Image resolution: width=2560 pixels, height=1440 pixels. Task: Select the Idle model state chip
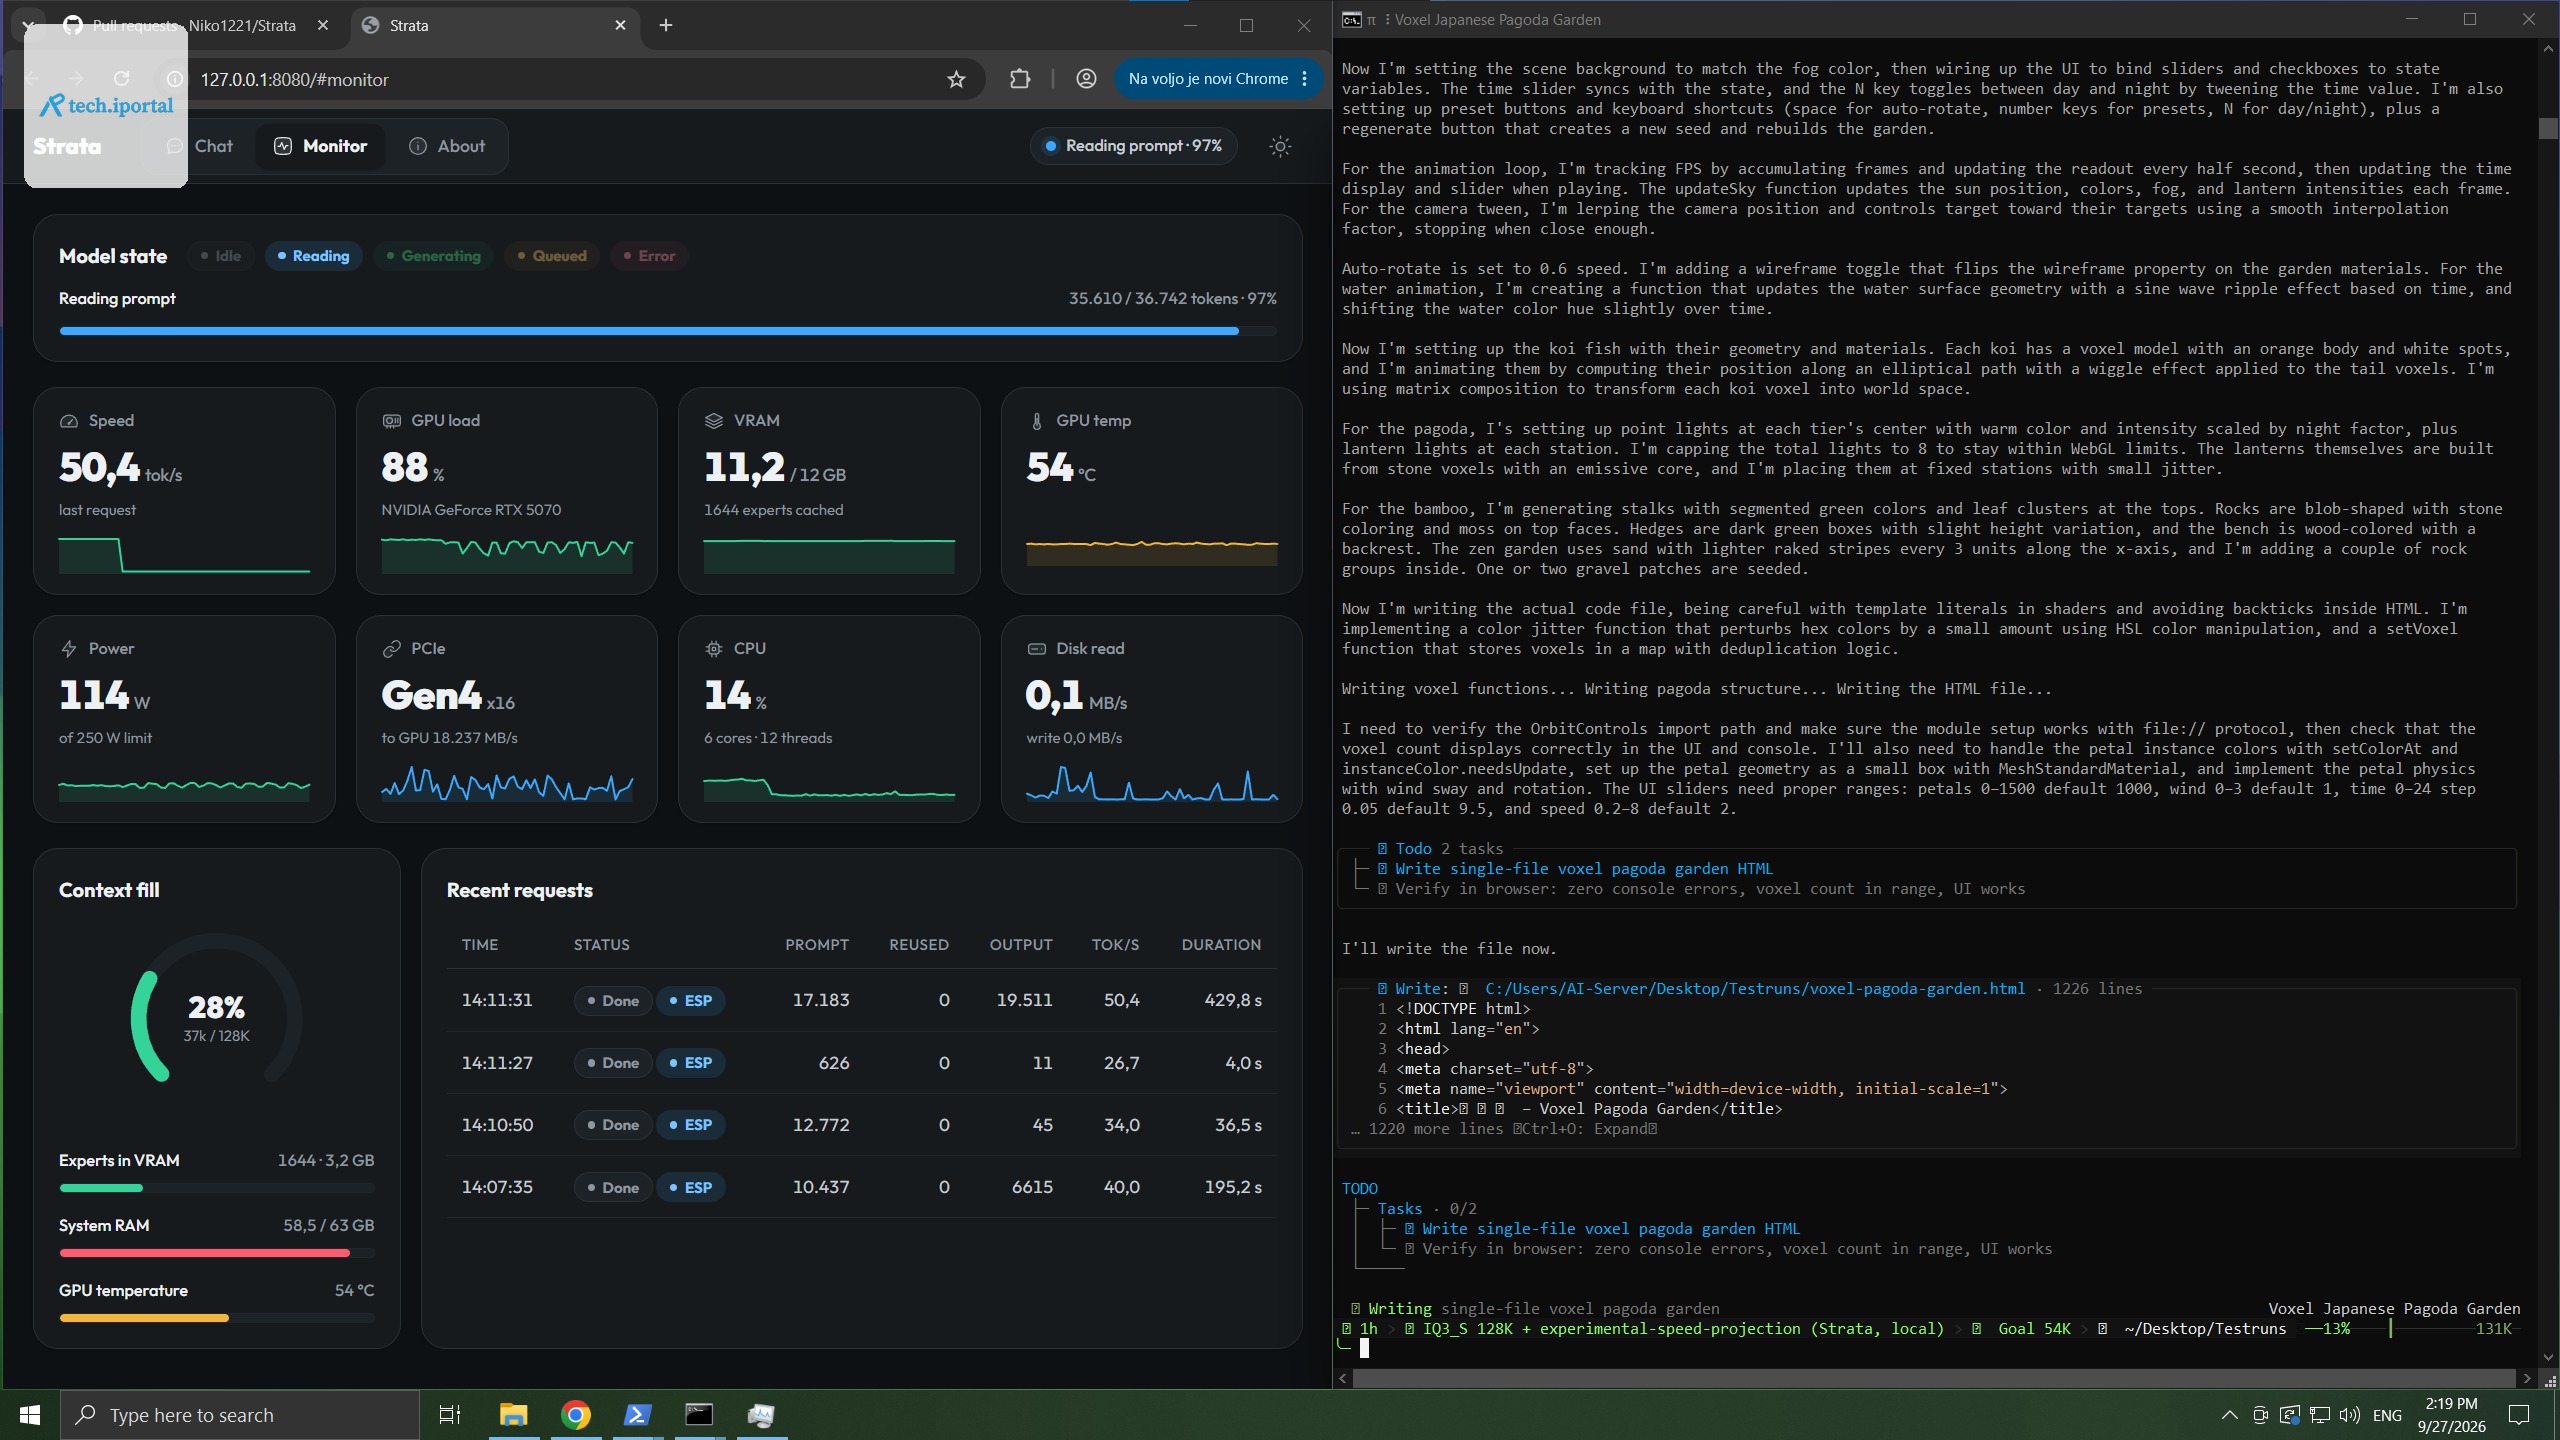pos(221,256)
